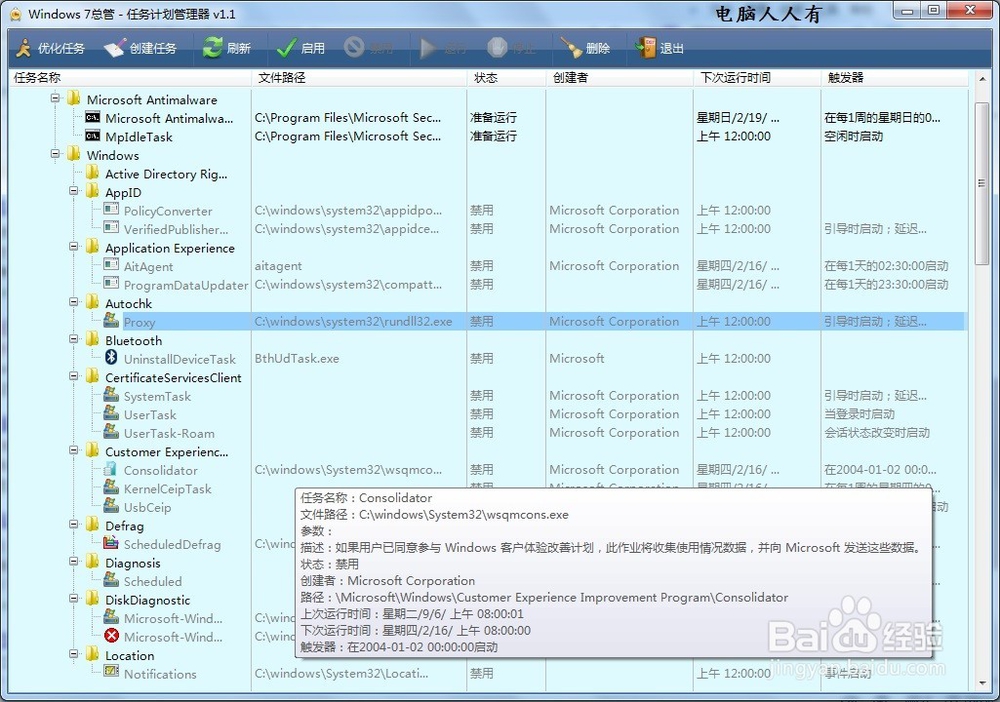Sort by 创建者 column header
Viewport: 1000px width, 702px height.
point(620,78)
